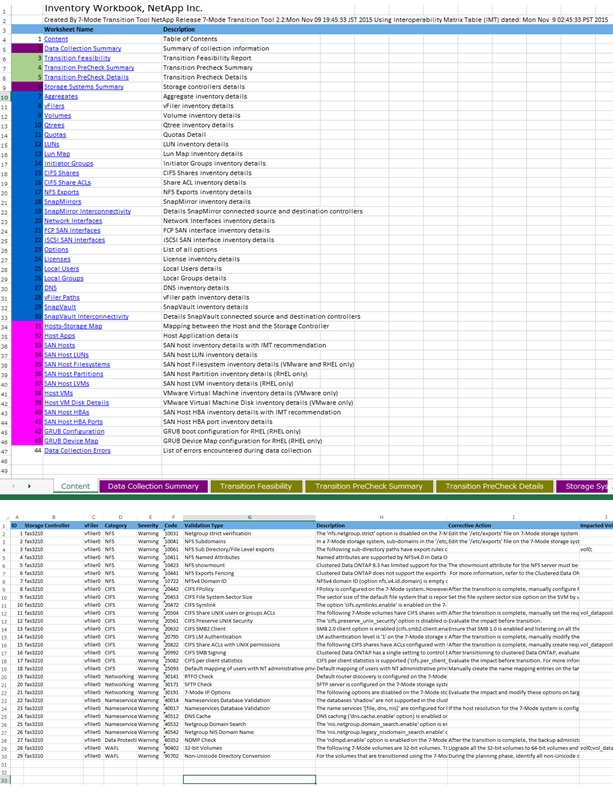Open the Data Collection Summary hyperlink cell
The height and width of the screenshot is (786, 613).
coord(82,49)
